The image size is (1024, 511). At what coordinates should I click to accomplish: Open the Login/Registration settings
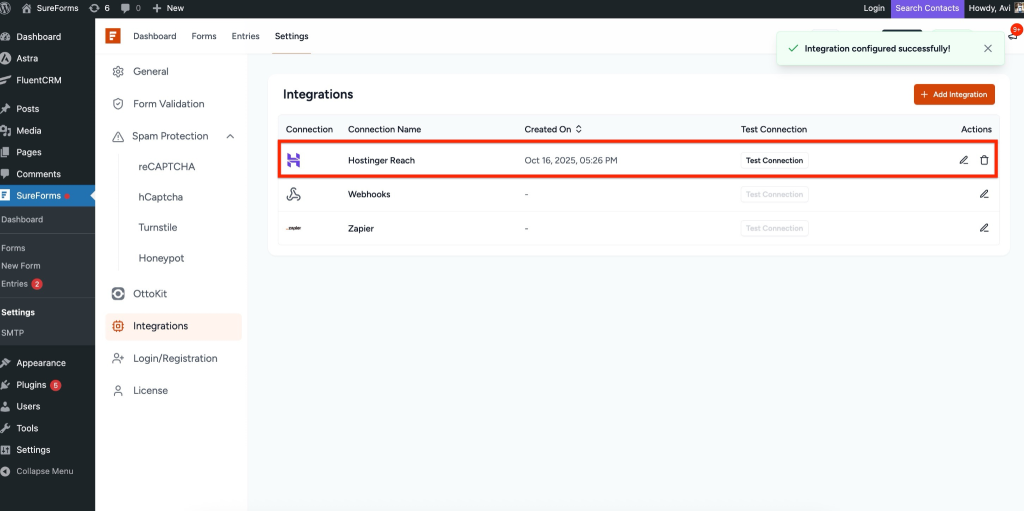[x=175, y=358]
